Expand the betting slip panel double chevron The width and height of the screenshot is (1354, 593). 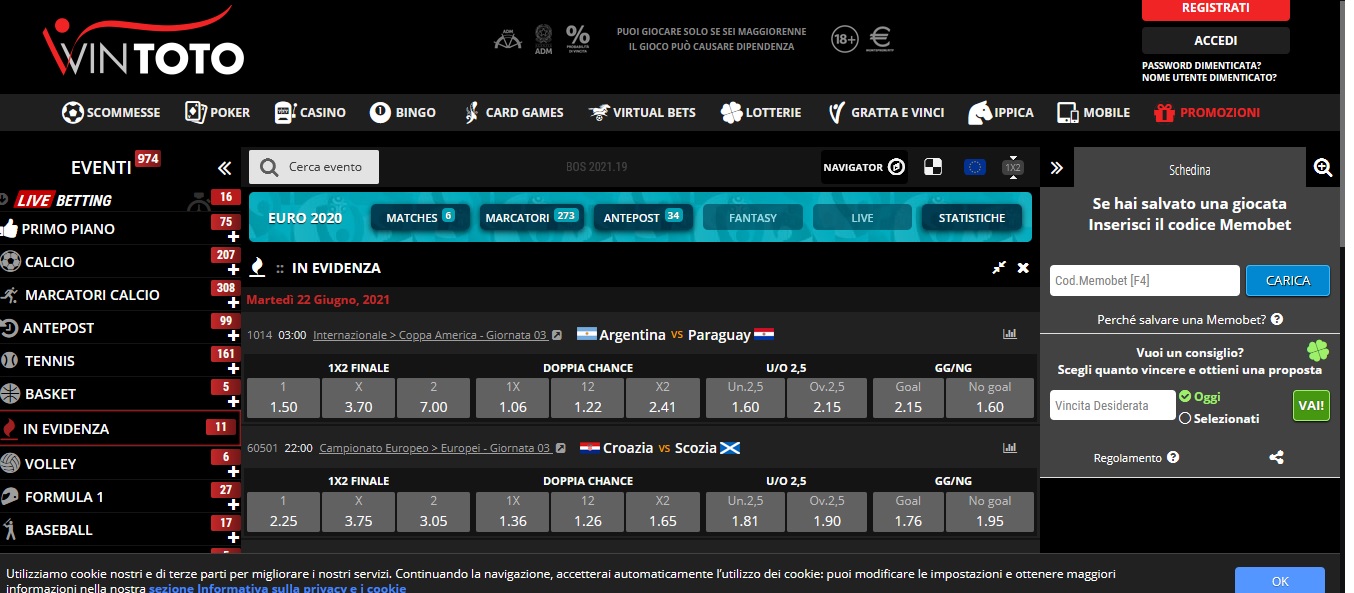tap(1056, 169)
